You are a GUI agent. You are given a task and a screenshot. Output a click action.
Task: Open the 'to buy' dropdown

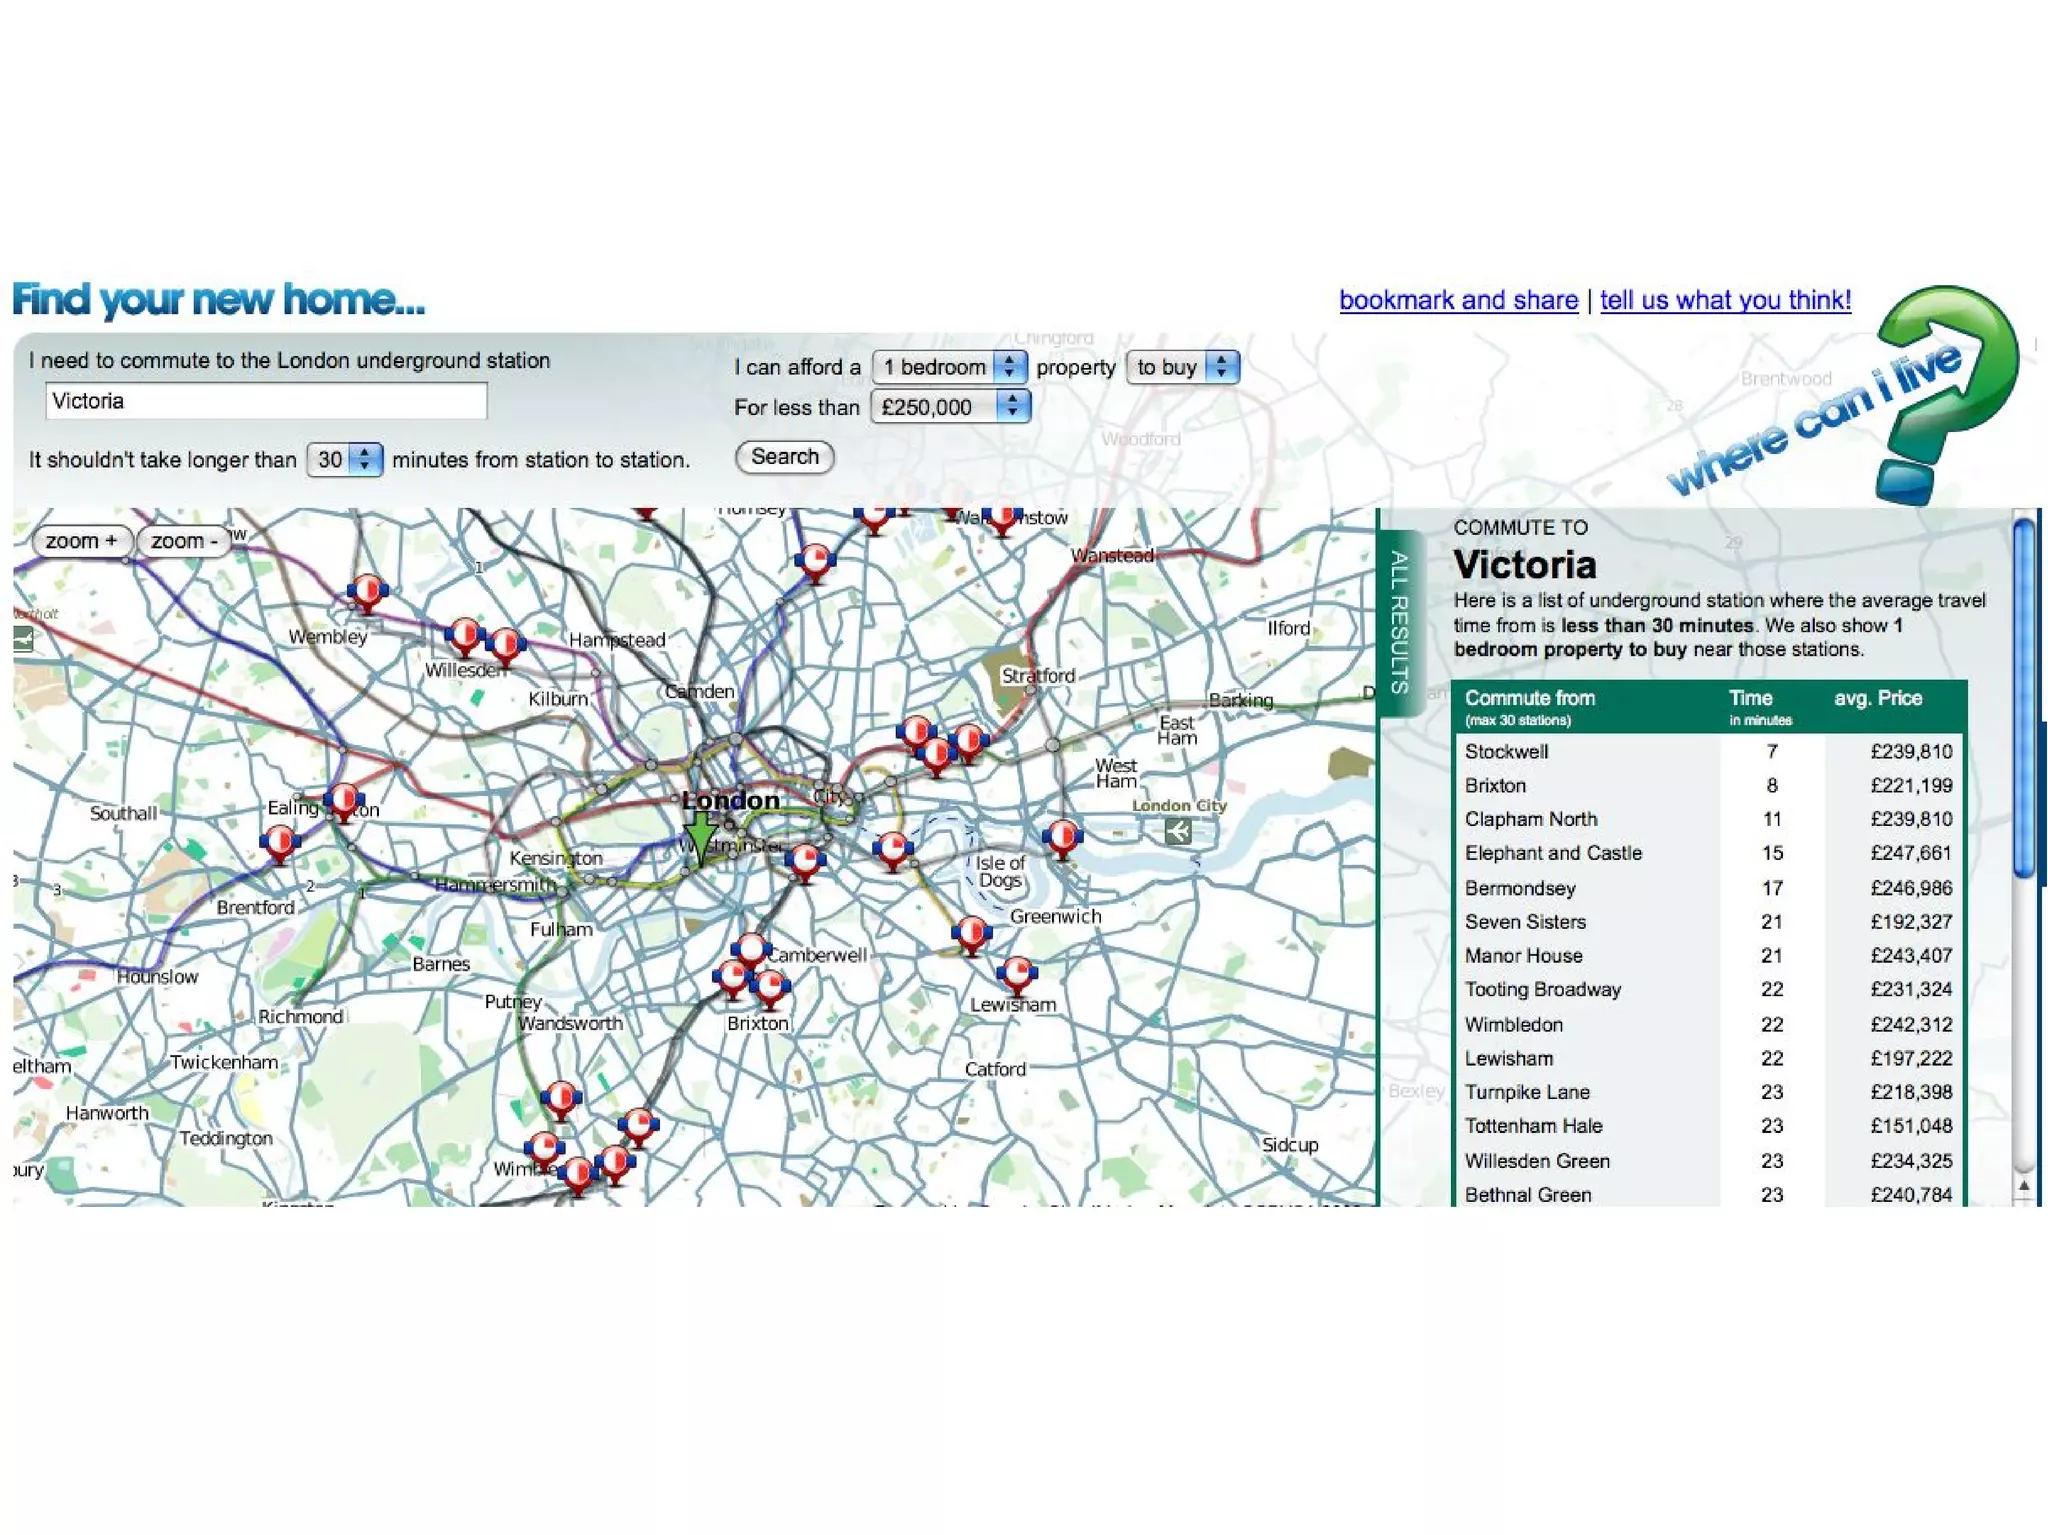coord(1182,367)
